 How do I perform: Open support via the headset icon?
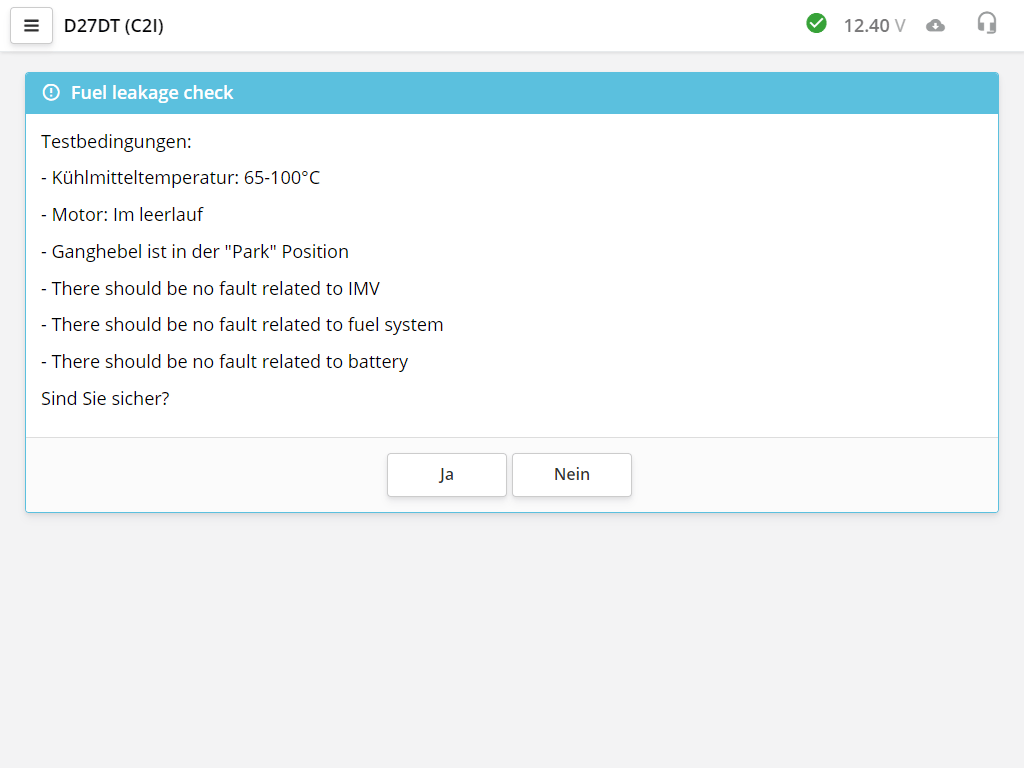click(x=987, y=24)
